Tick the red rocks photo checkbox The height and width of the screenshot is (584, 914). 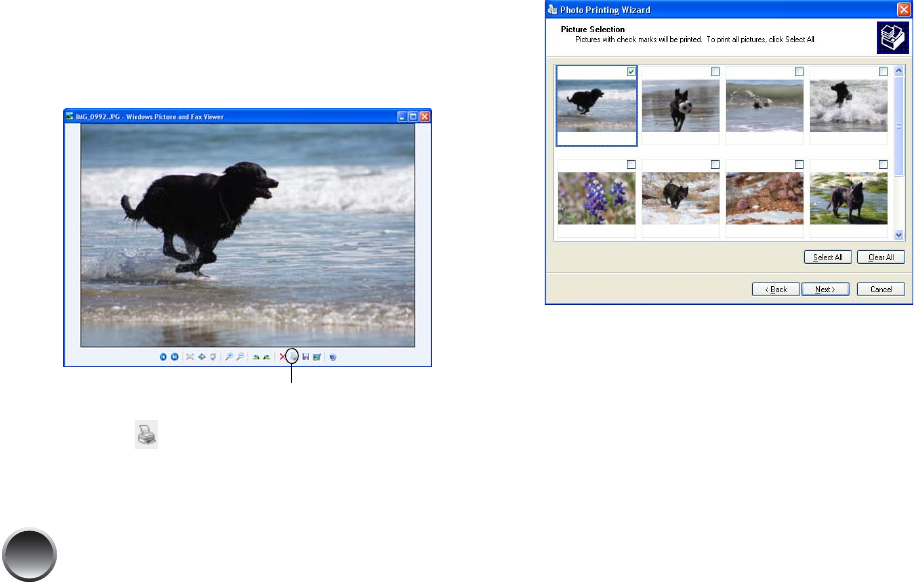[799, 164]
